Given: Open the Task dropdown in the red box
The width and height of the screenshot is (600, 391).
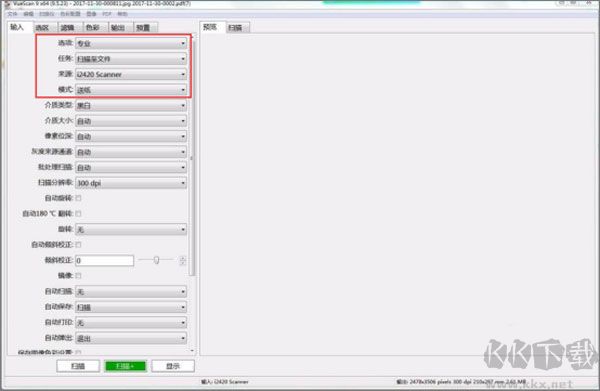Looking at the screenshot, I should (x=131, y=59).
